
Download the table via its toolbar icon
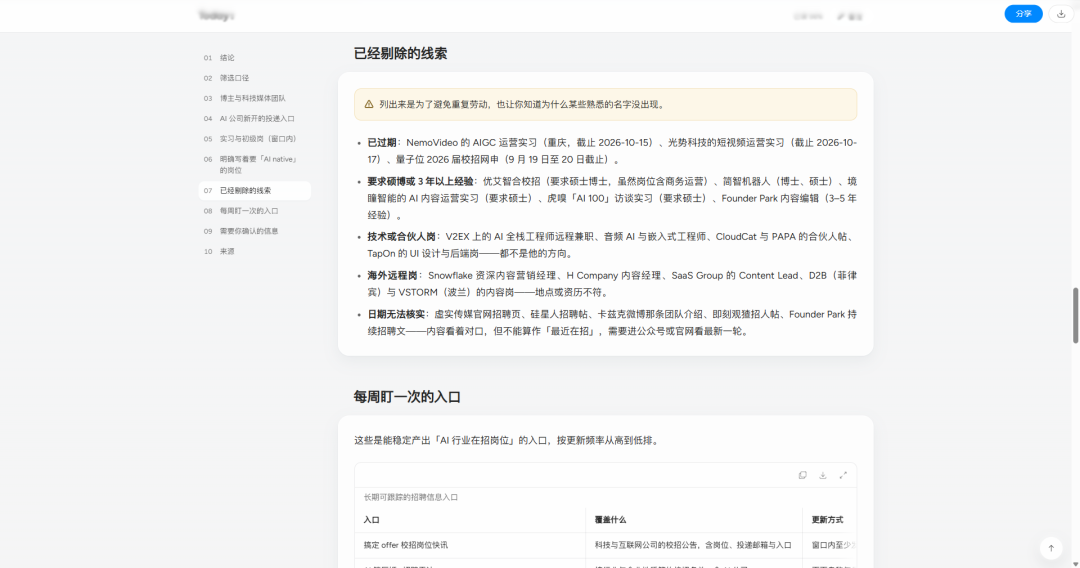pos(822,475)
